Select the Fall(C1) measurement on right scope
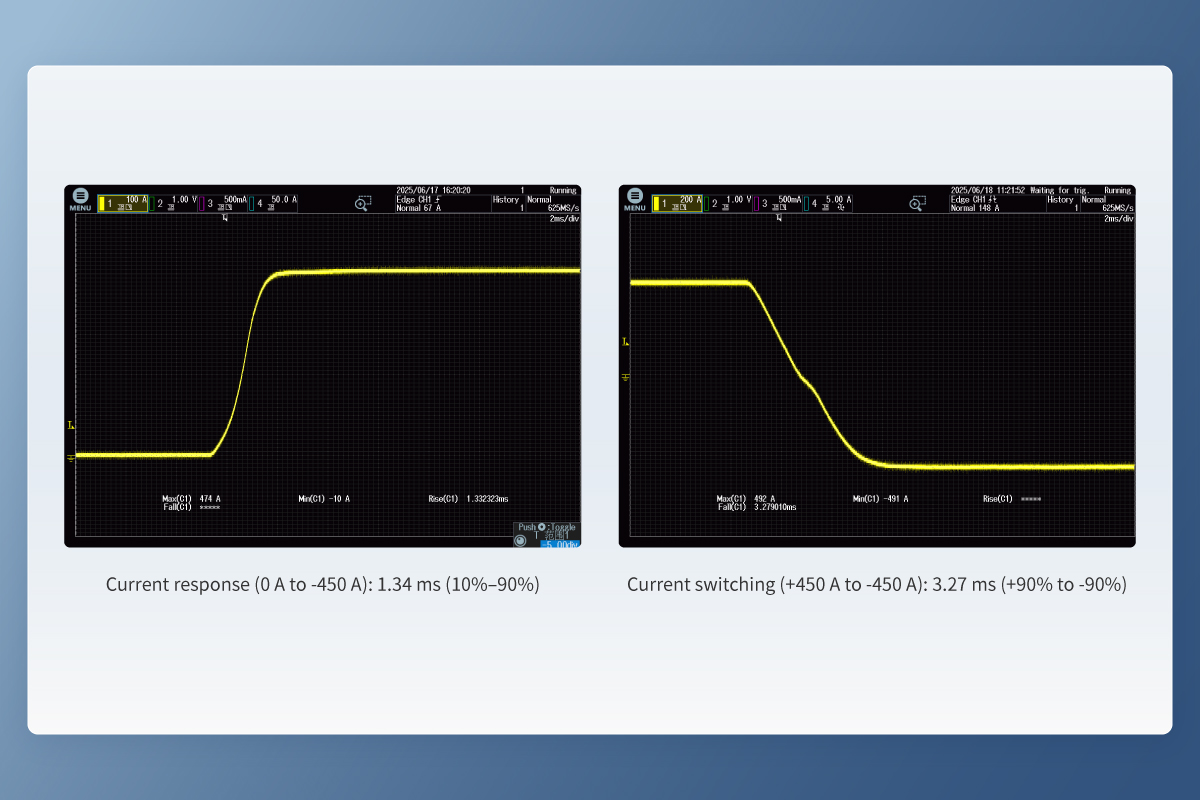Screen dimensions: 1200x800 tap(757, 507)
